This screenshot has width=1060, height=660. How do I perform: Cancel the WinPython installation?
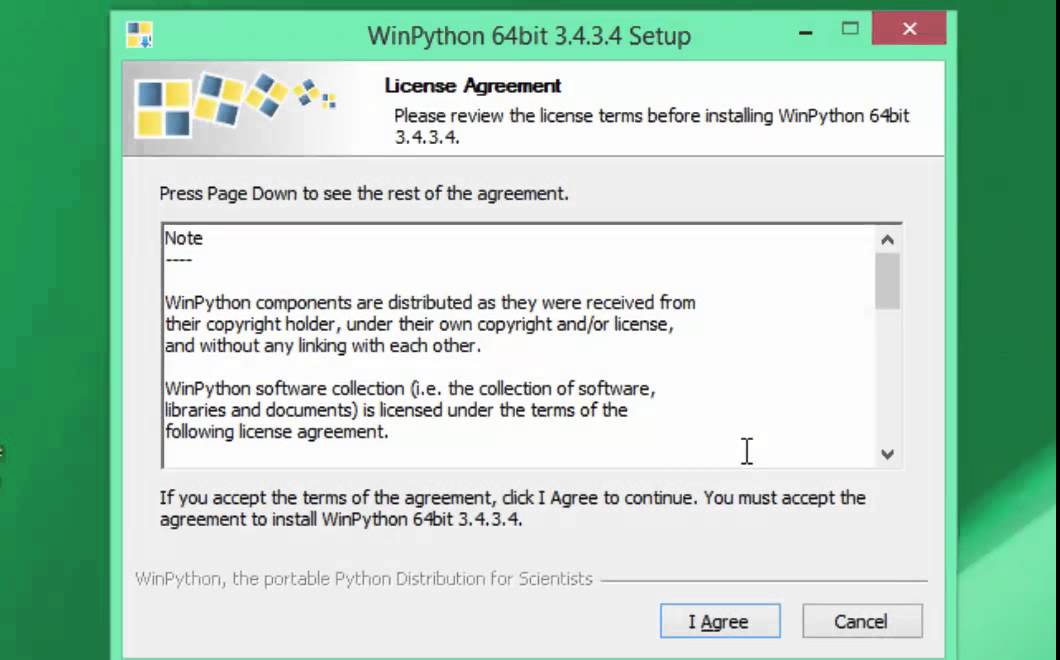pos(861,621)
